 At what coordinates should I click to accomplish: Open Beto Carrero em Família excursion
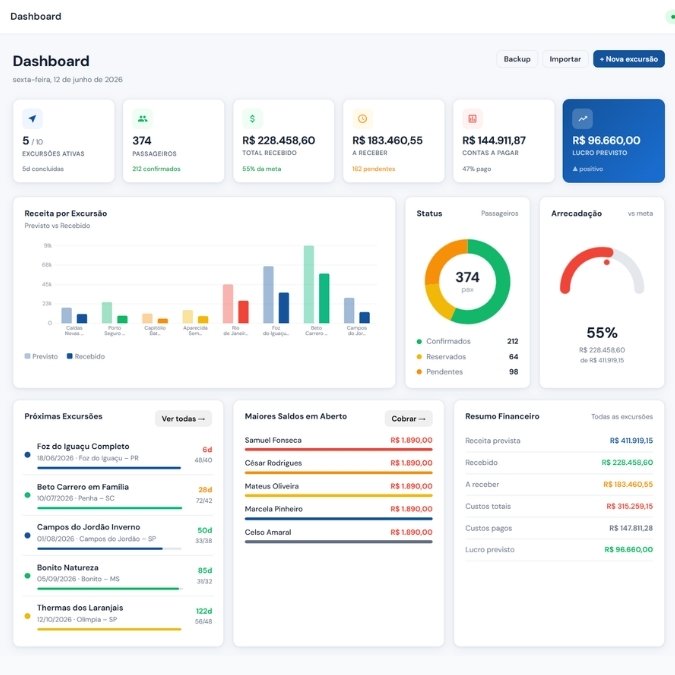point(118,495)
